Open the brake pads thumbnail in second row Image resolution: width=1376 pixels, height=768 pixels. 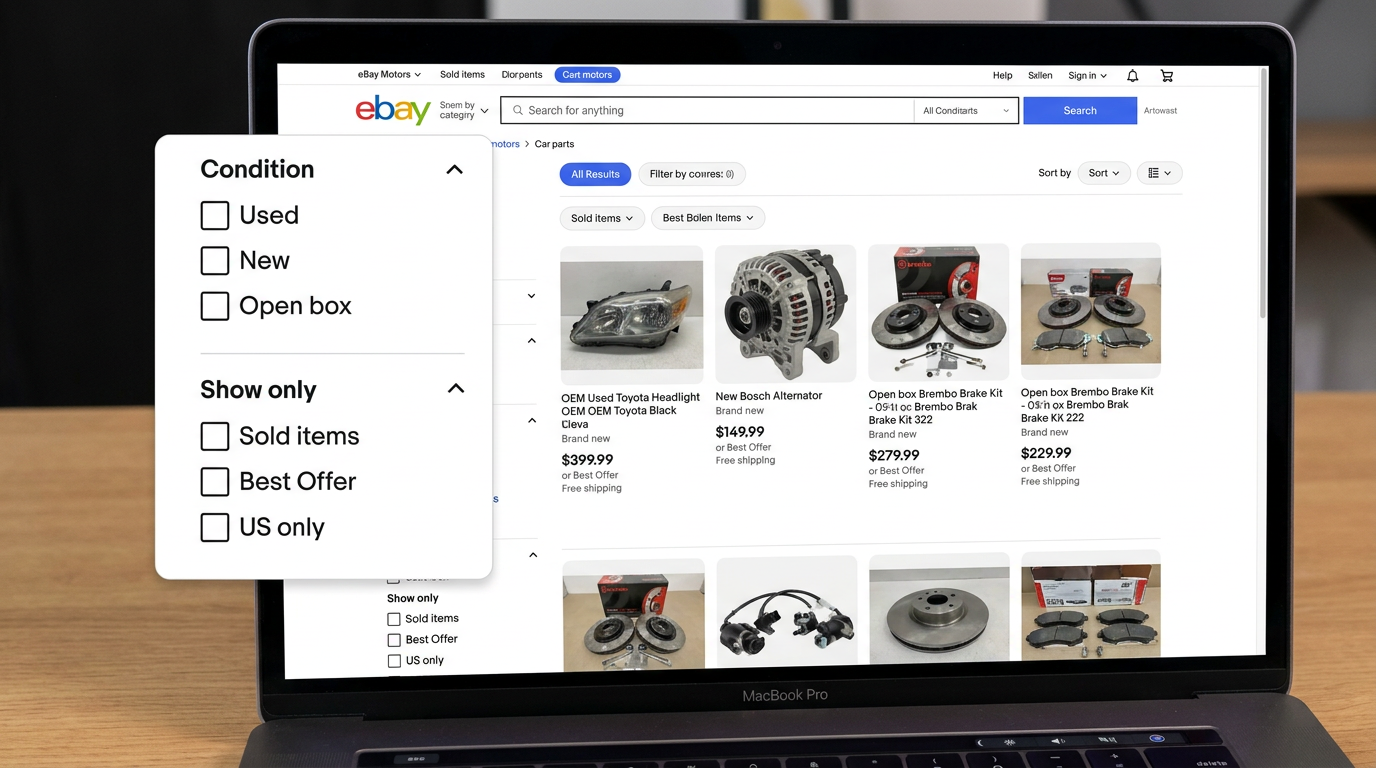[1092, 607]
